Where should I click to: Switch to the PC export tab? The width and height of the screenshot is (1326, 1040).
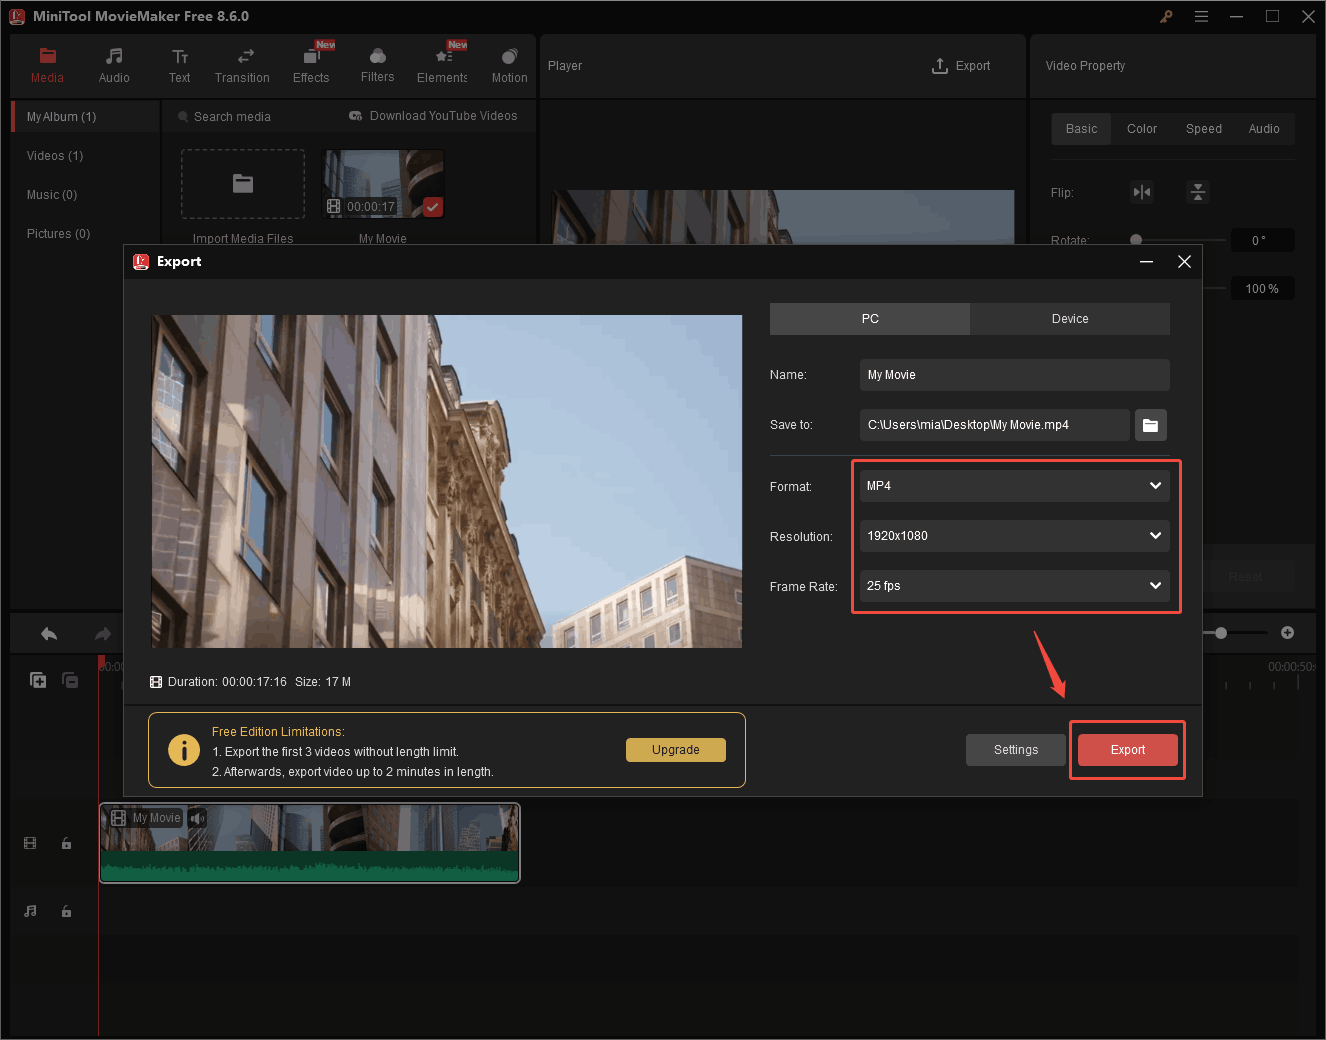click(x=870, y=319)
